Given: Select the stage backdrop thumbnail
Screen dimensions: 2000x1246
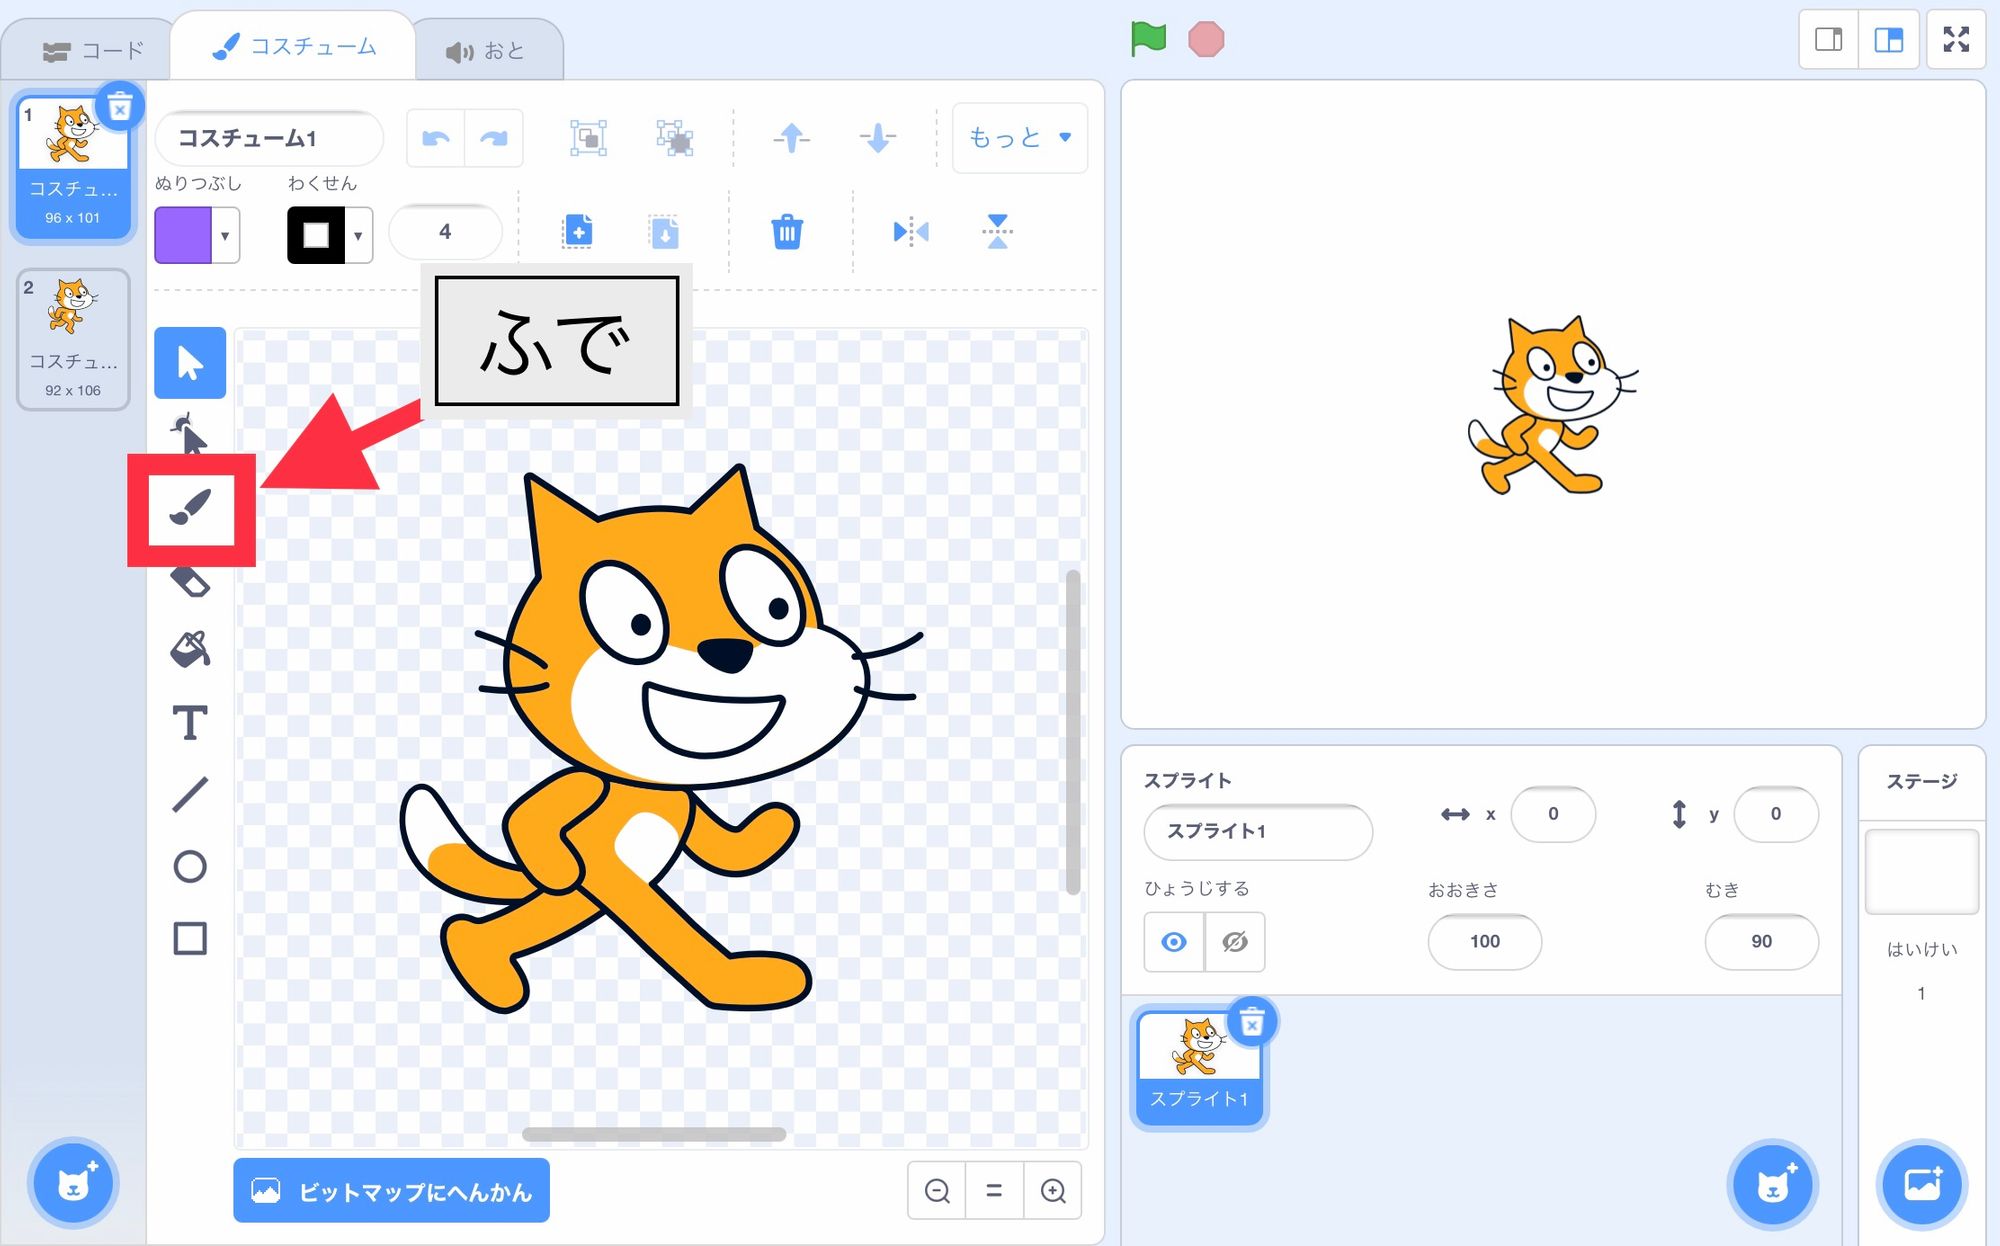Looking at the screenshot, I should (1921, 871).
